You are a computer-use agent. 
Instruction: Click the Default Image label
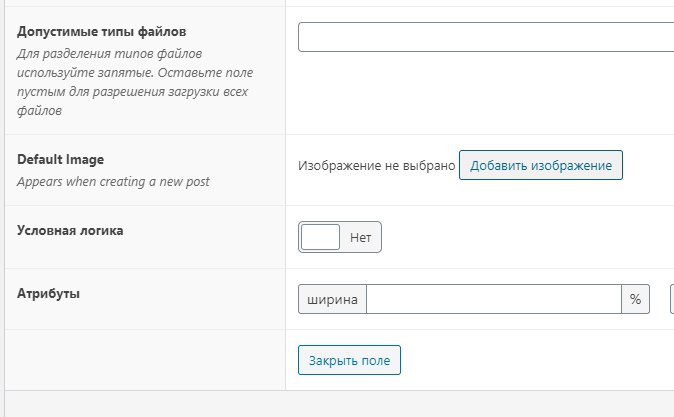(61, 159)
